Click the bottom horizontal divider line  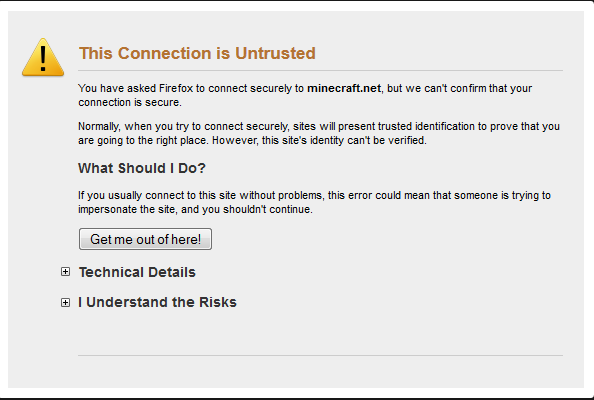pyautogui.click(x=320, y=355)
